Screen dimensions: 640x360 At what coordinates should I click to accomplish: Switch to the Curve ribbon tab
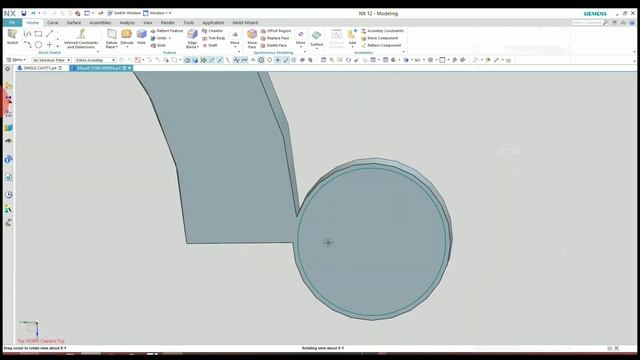coord(52,23)
